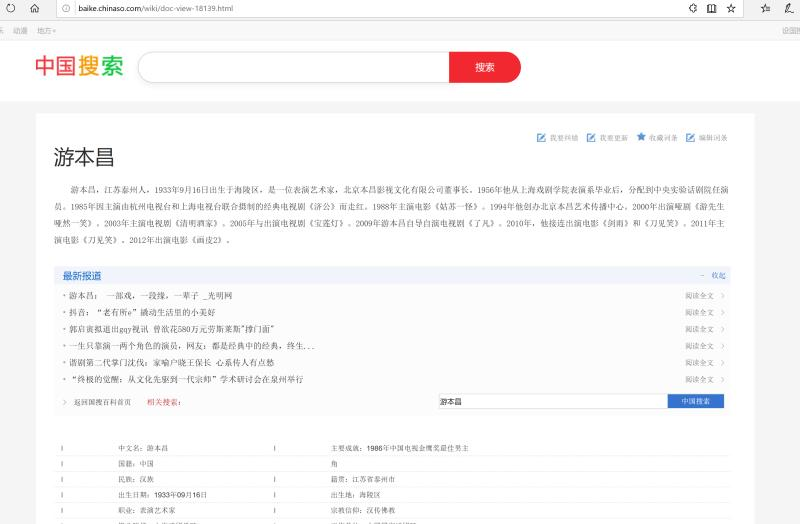Expand the 地方 dropdown menu

coord(46,31)
